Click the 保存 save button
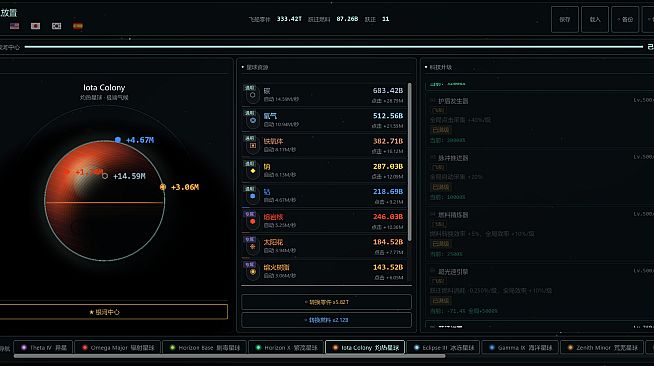The image size is (654, 366). pos(565,19)
